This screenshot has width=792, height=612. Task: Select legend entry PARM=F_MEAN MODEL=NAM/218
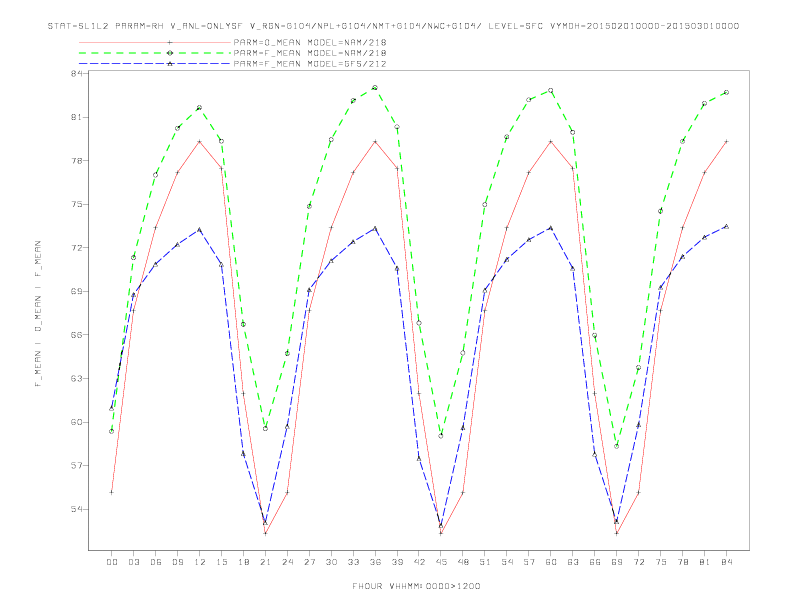310,53
